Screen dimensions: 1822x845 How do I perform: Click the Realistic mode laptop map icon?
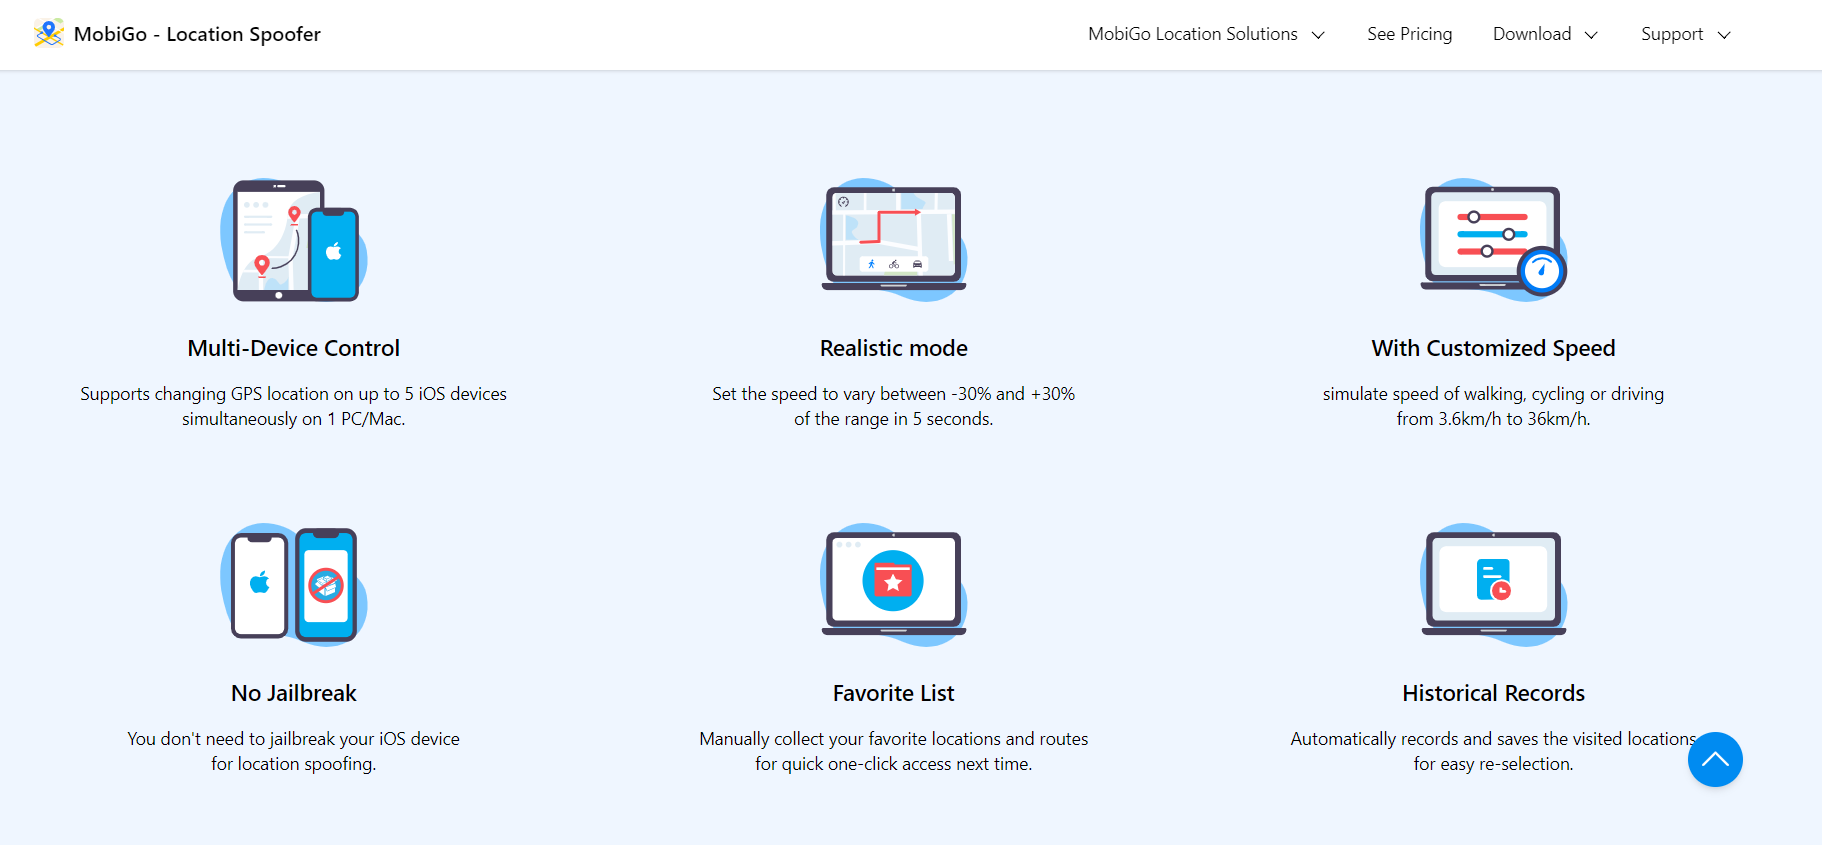tap(894, 240)
